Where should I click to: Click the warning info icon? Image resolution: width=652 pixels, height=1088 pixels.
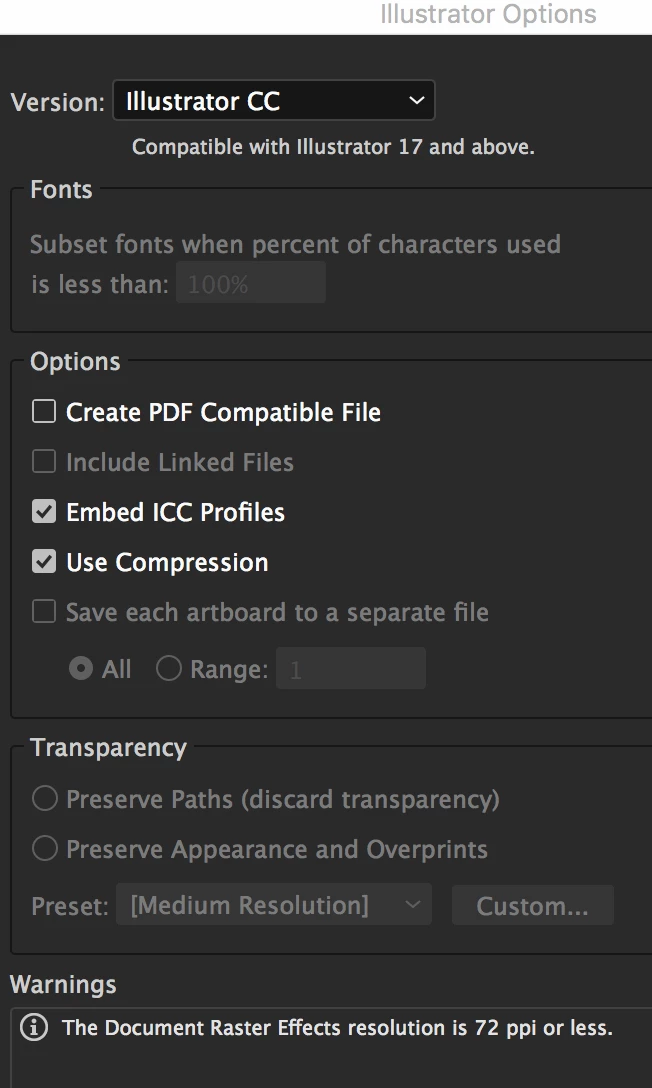pos(34,1027)
